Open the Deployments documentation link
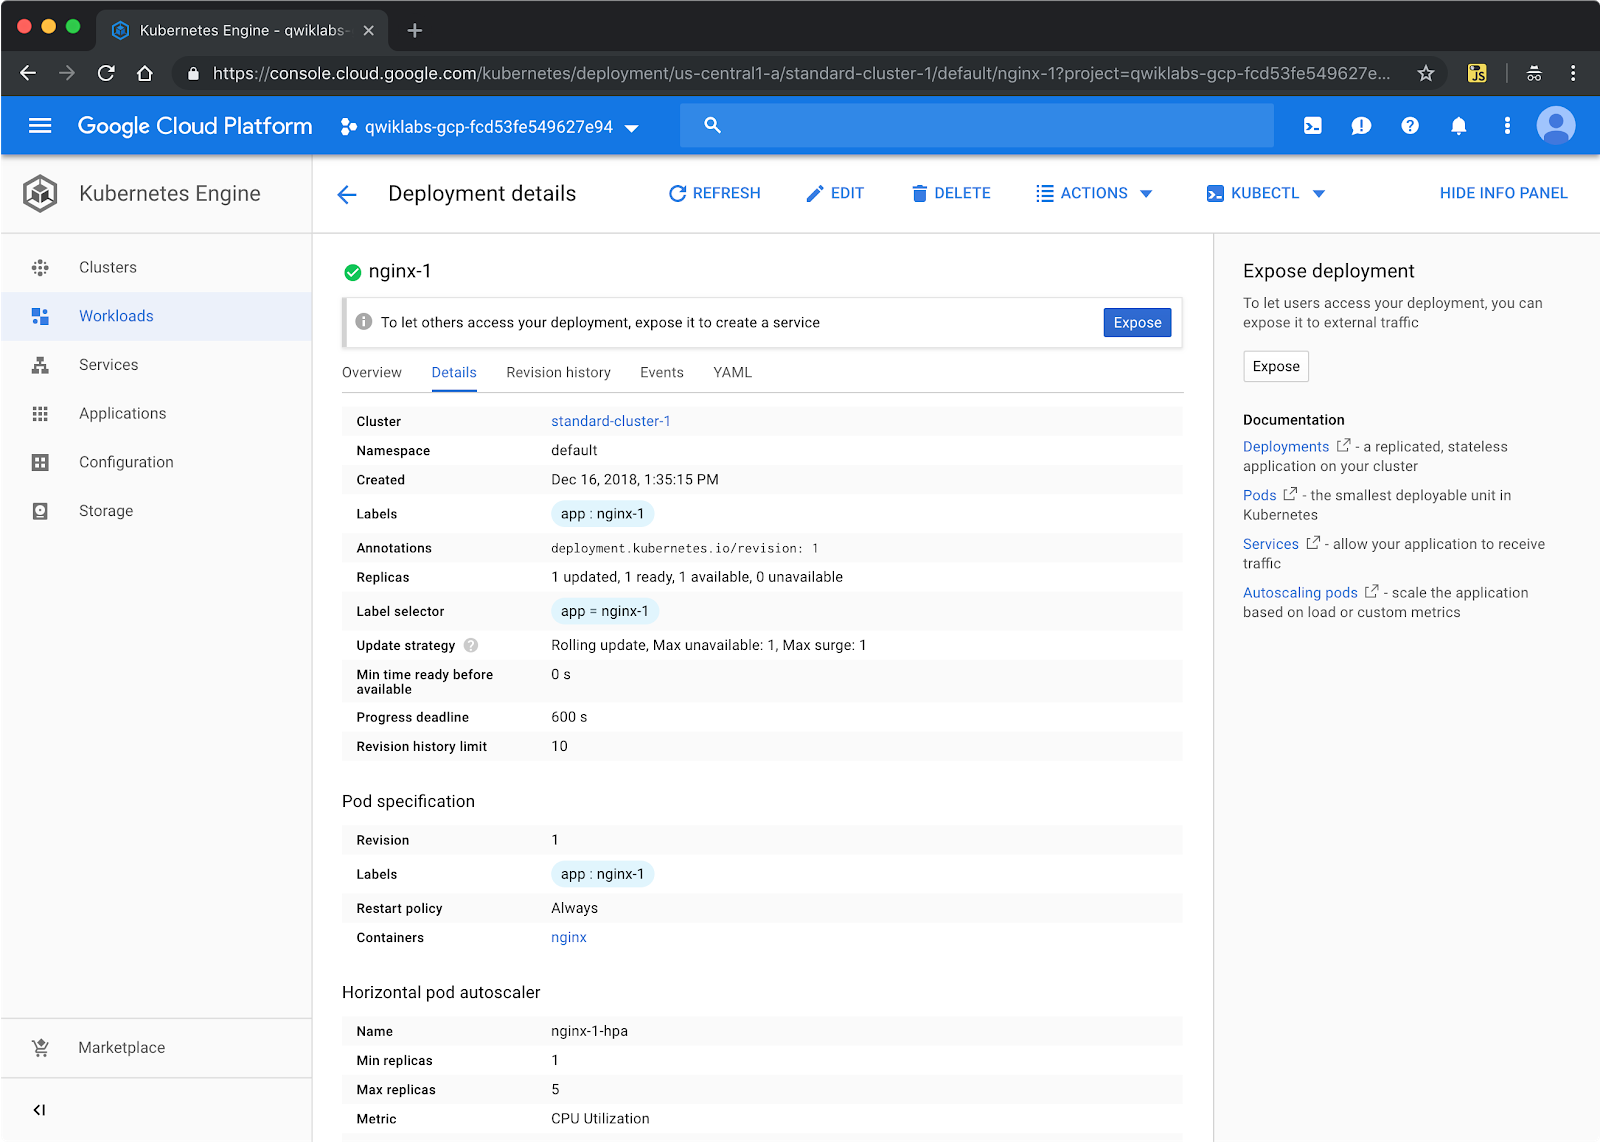Screen dimensions: 1600x1143 (1286, 447)
